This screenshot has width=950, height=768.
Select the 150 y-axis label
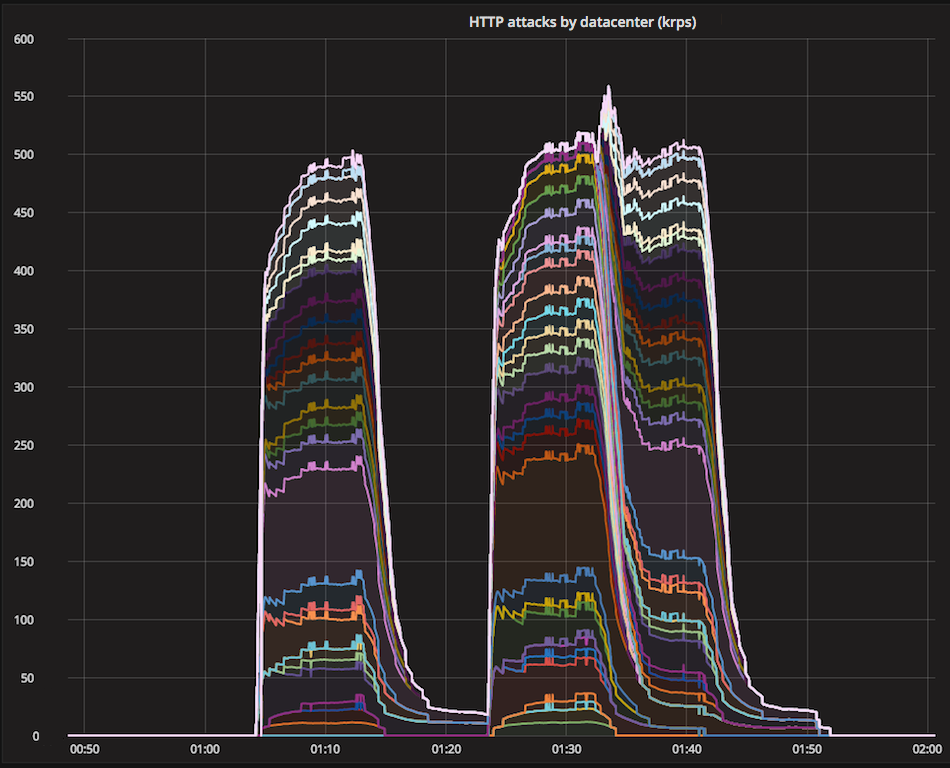tap(24, 561)
